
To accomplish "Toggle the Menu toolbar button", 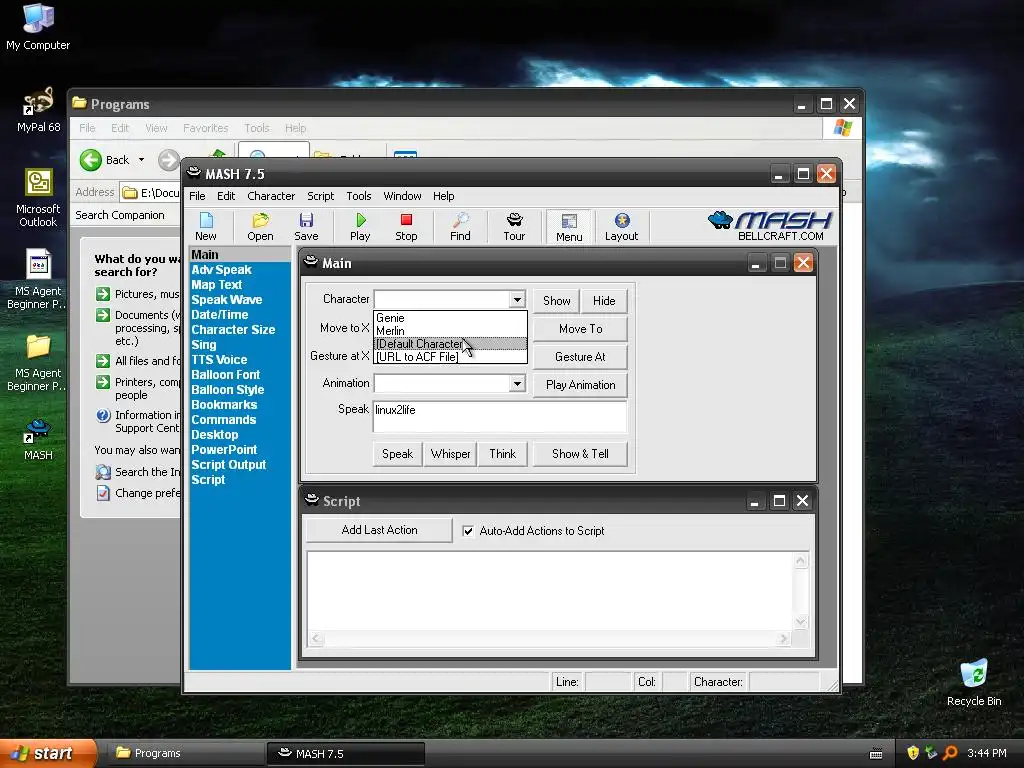I will [x=569, y=227].
